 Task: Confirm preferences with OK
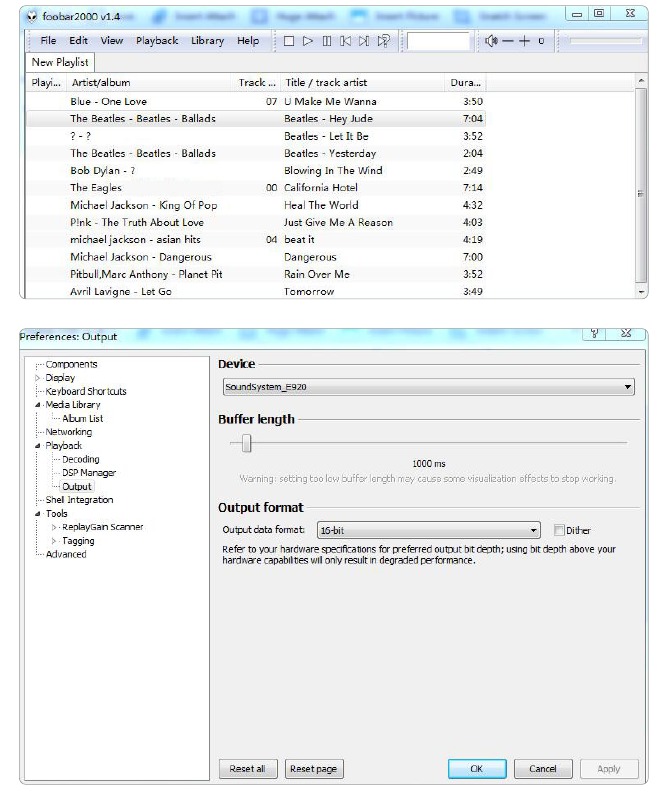pos(477,768)
